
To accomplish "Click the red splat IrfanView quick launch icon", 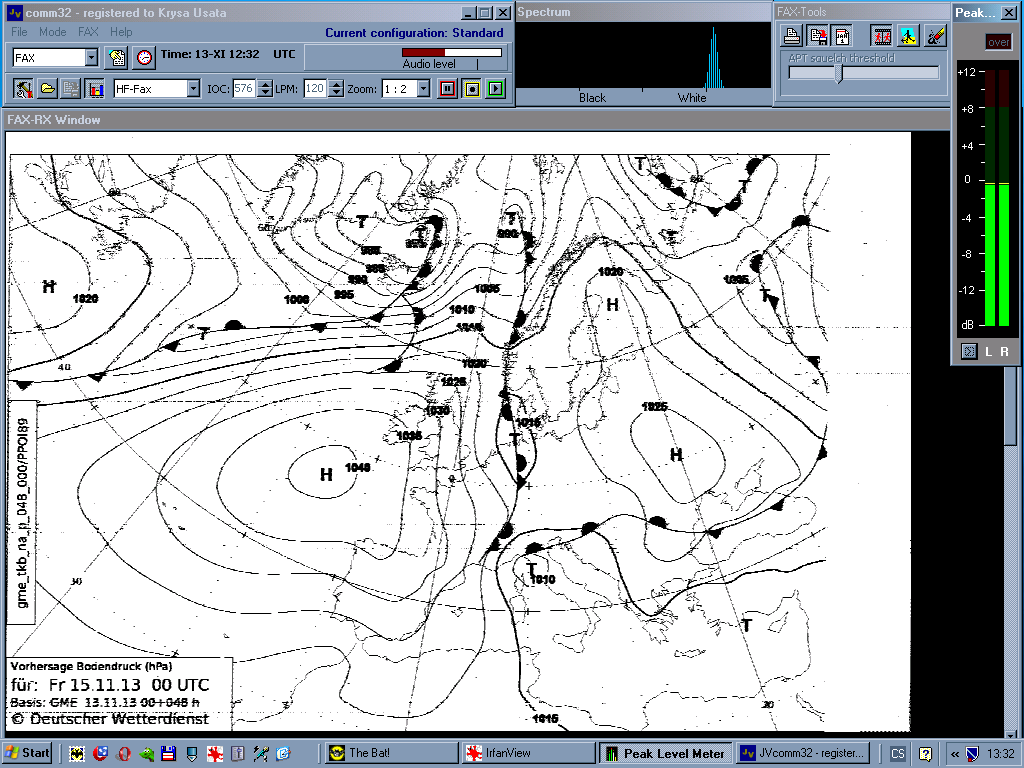I will [x=214, y=754].
